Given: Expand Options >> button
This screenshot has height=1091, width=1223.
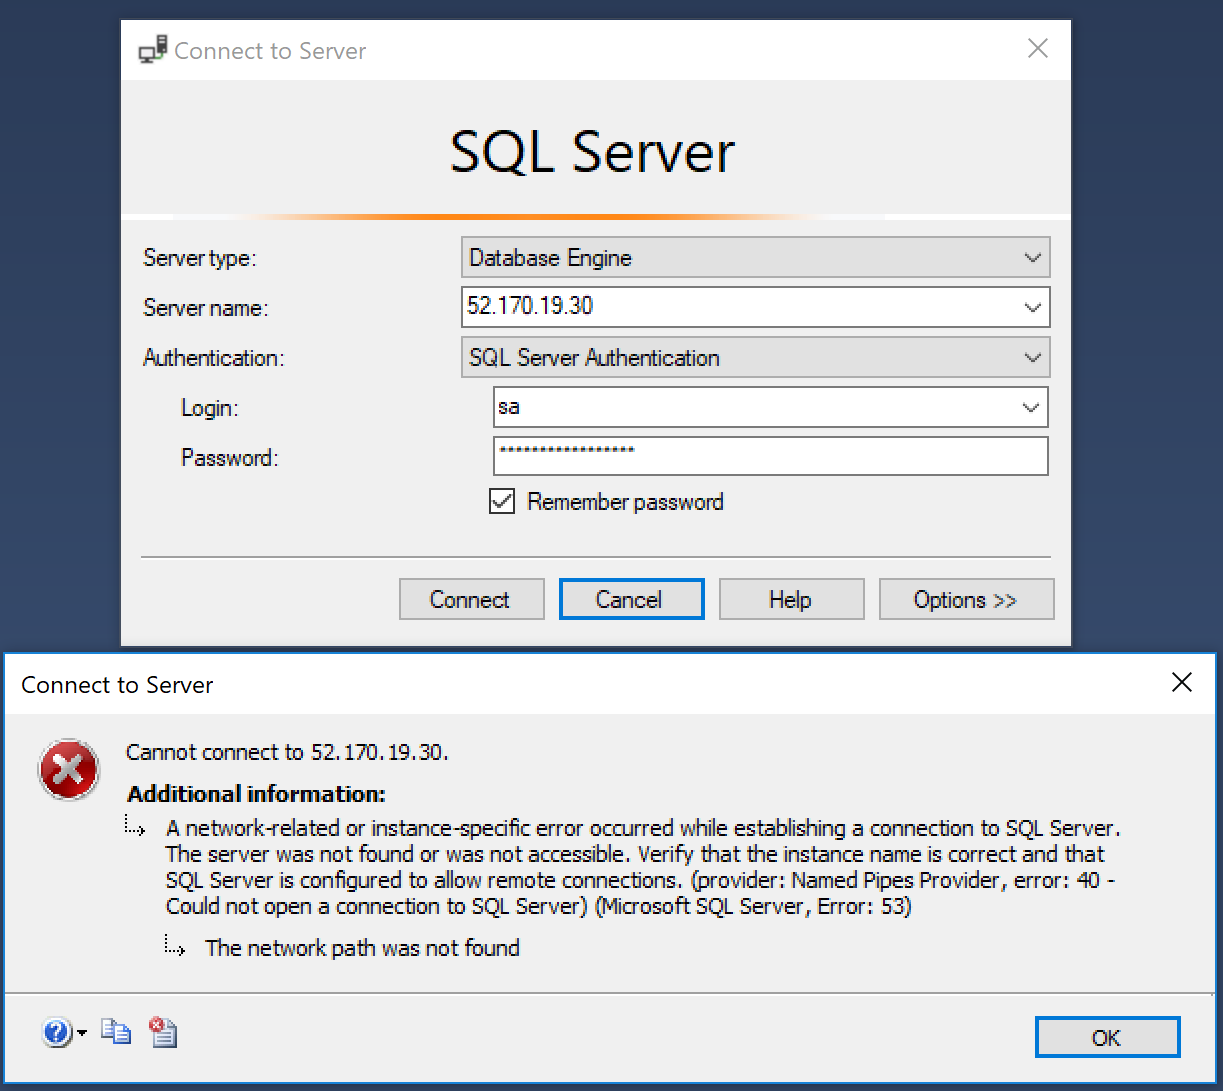Looking at the screenshot, I should click(x=966, y=599).
